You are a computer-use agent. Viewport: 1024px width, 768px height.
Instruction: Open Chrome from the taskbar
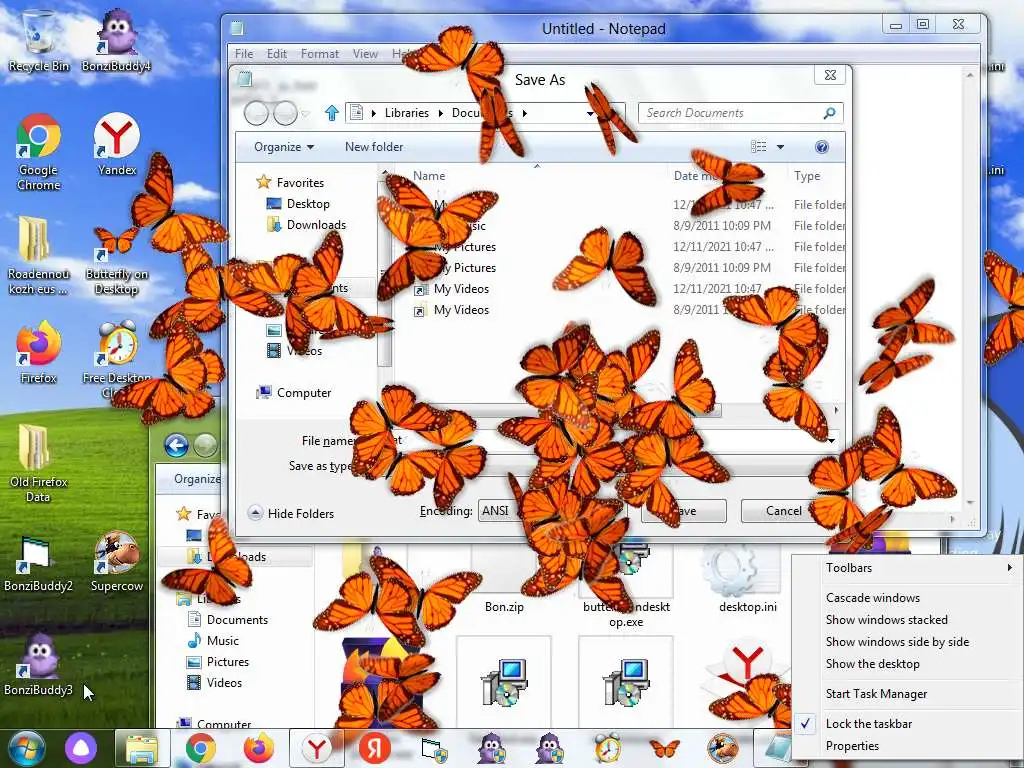[x=200, y=749]
